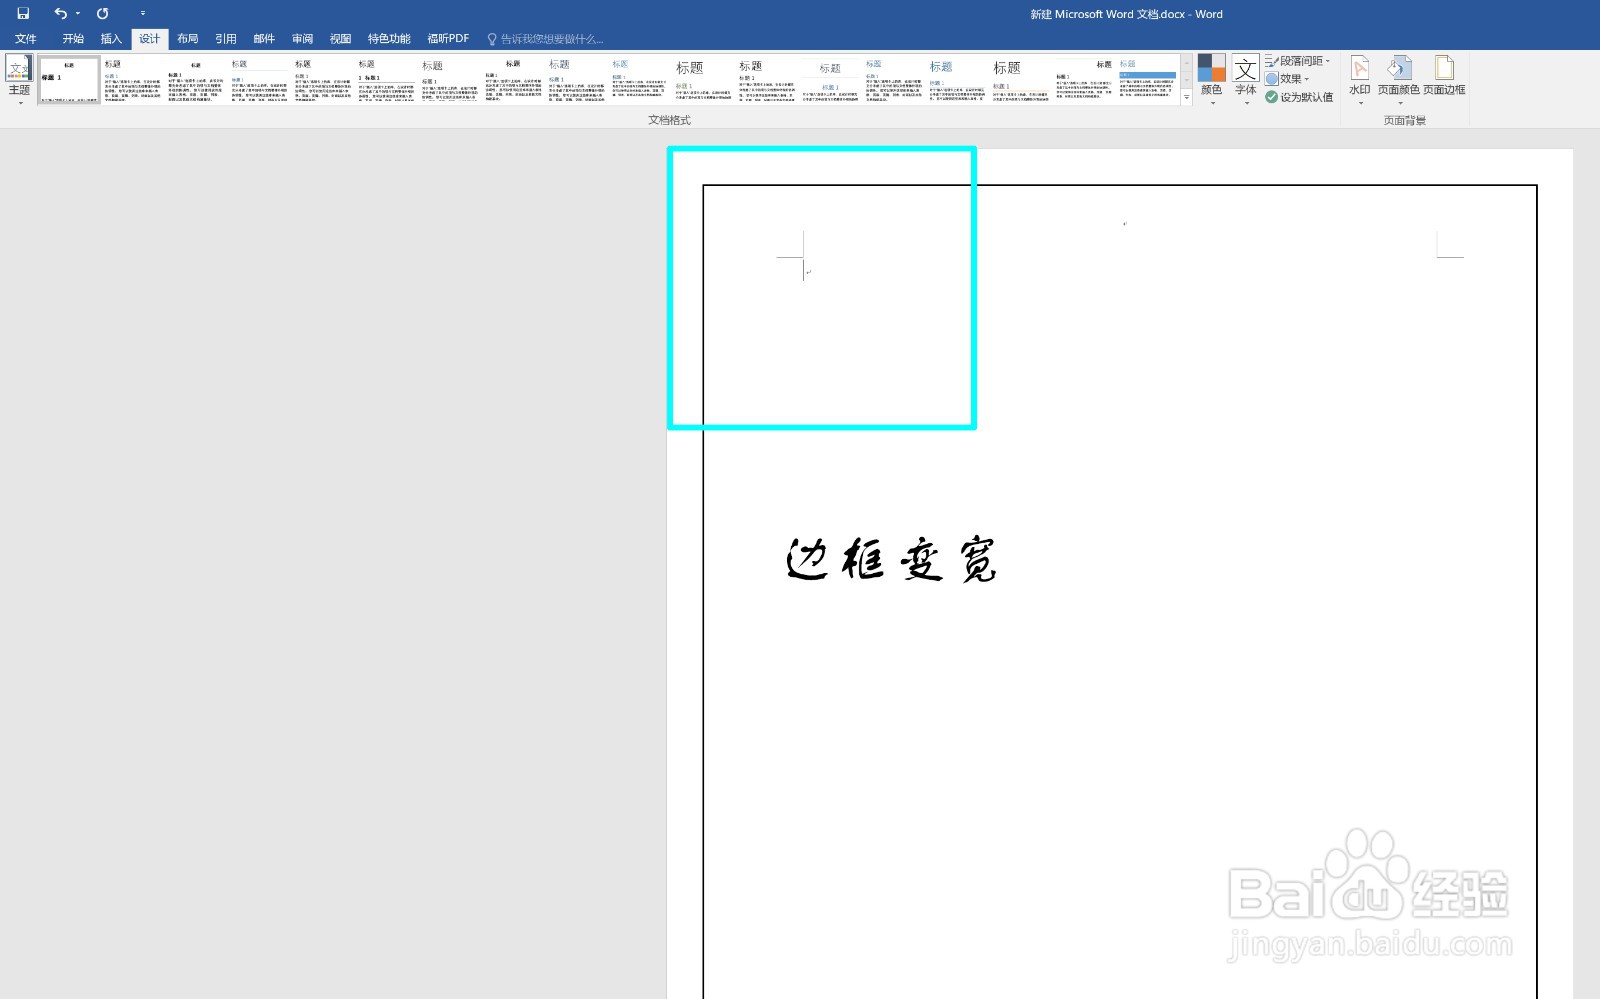Click the 边框变宽 handwritten text in document
This screenshot has height=999, width=1600.
pos(891,559)
